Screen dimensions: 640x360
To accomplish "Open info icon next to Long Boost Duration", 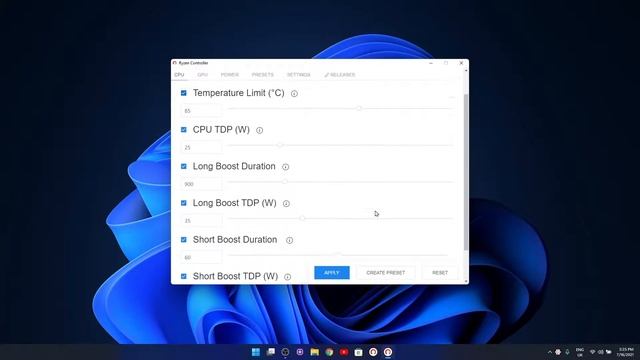I will click(x=286, y=167).
